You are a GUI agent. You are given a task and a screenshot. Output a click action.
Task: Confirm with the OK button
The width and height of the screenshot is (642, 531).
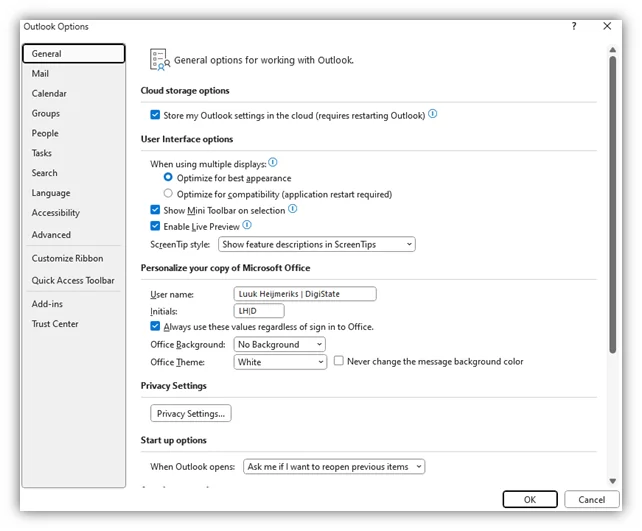530,499
